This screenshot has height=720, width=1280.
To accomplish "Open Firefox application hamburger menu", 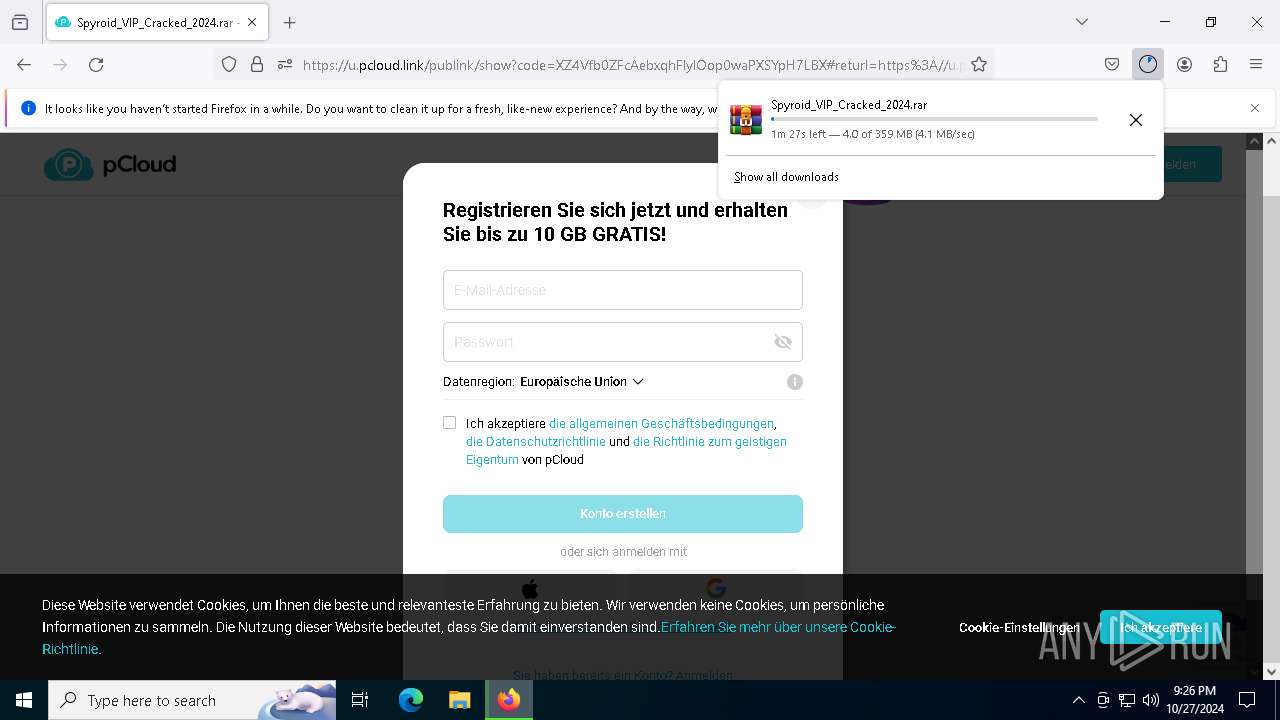I will (x=1256, y=64).
